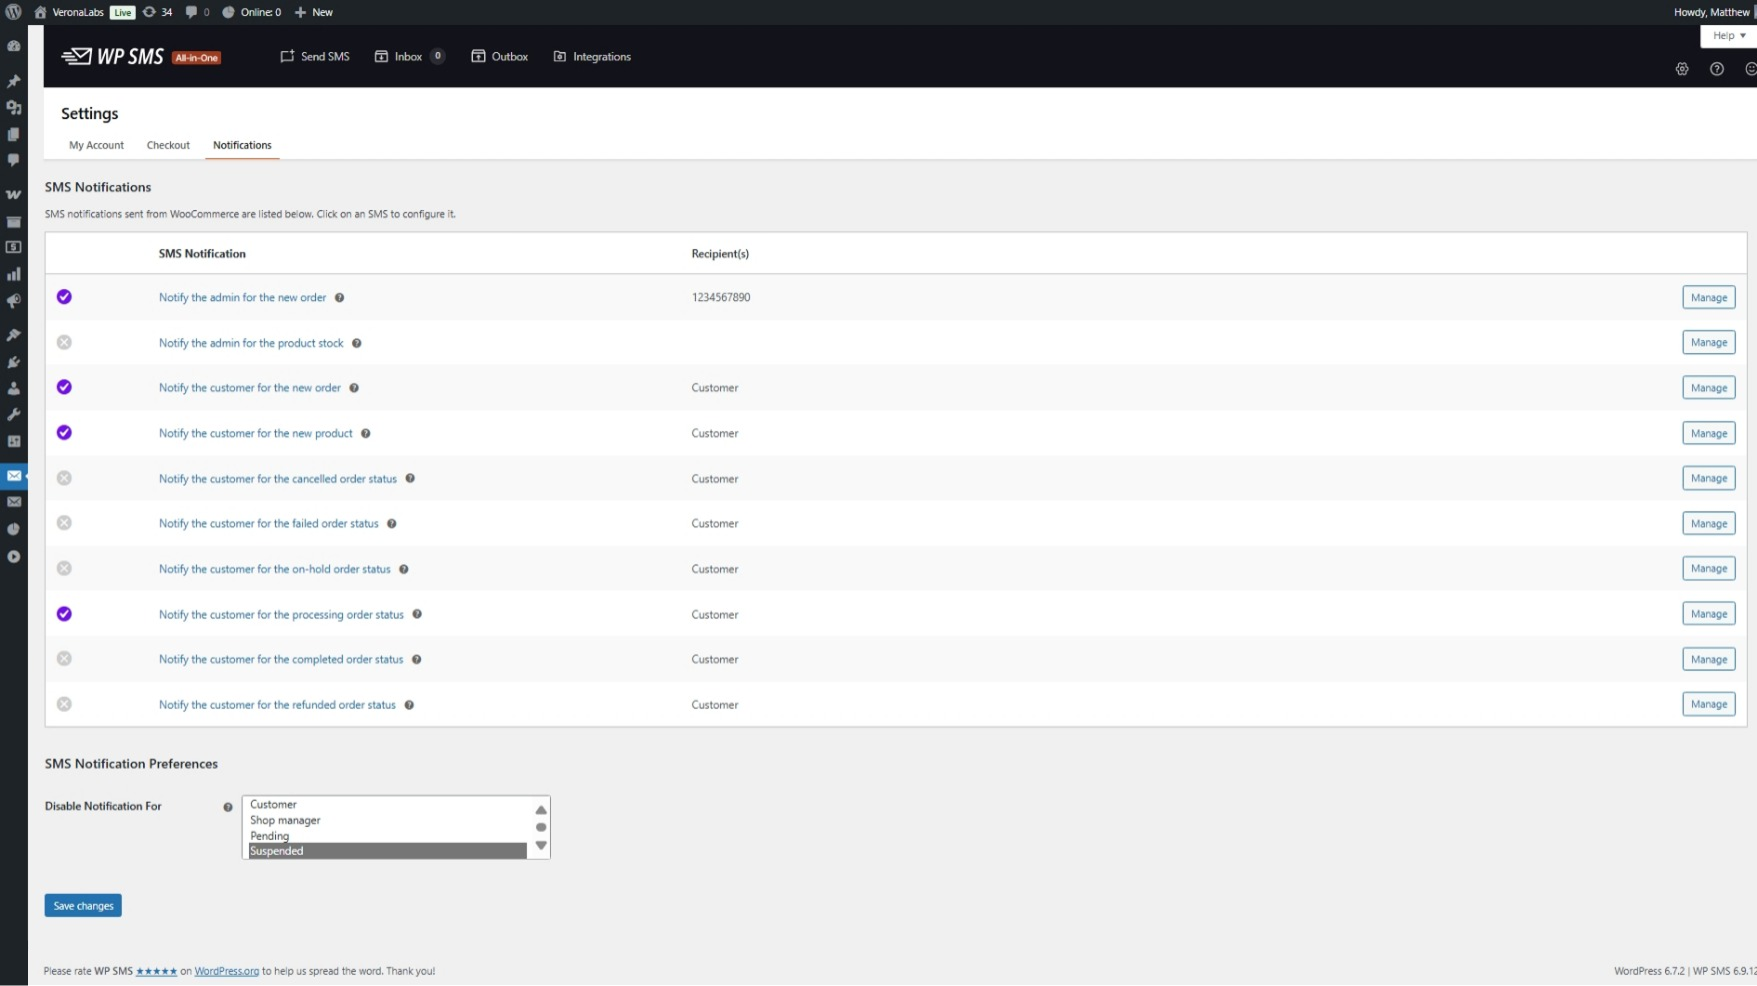The height and width of the screenshot is (986, 1757).
Task: Open Posts pin icon in sidebar
Action: tap(14, 81)
